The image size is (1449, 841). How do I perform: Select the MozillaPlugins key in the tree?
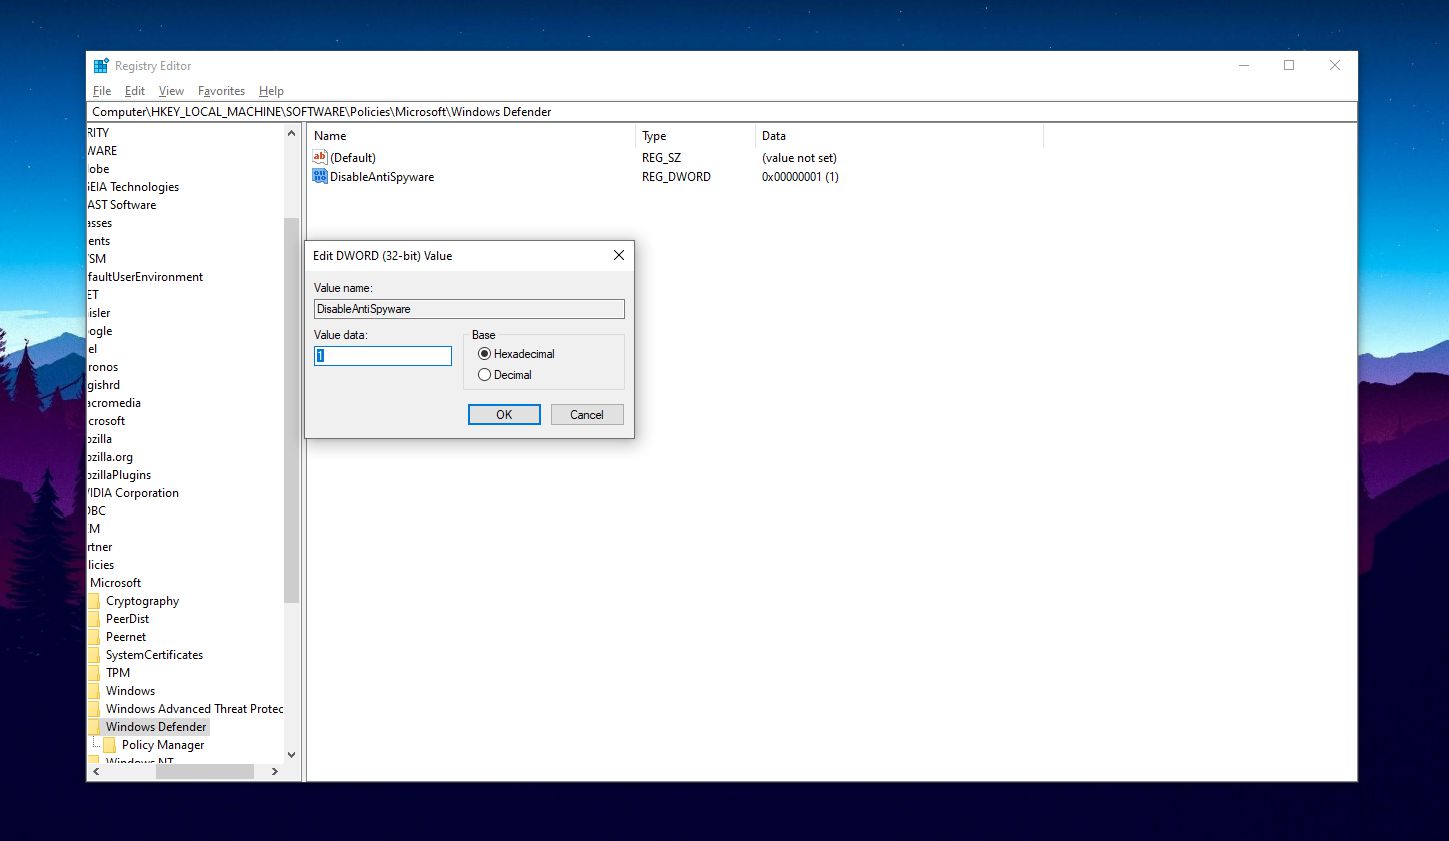(x=119, y=475)
